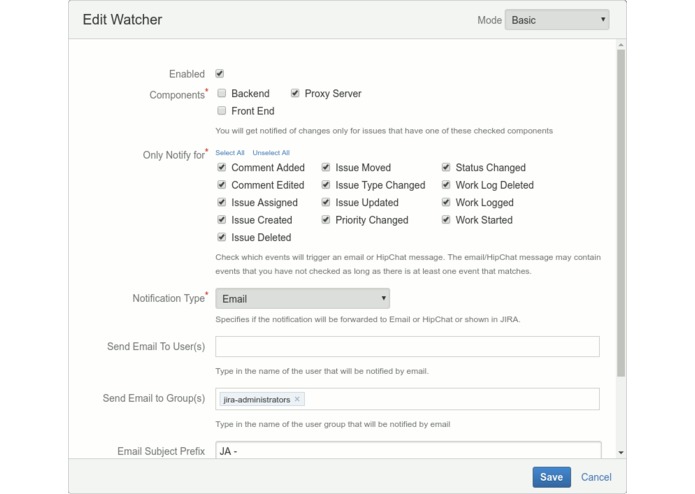Remove the jira-administrators group tag

pos(297,399)
